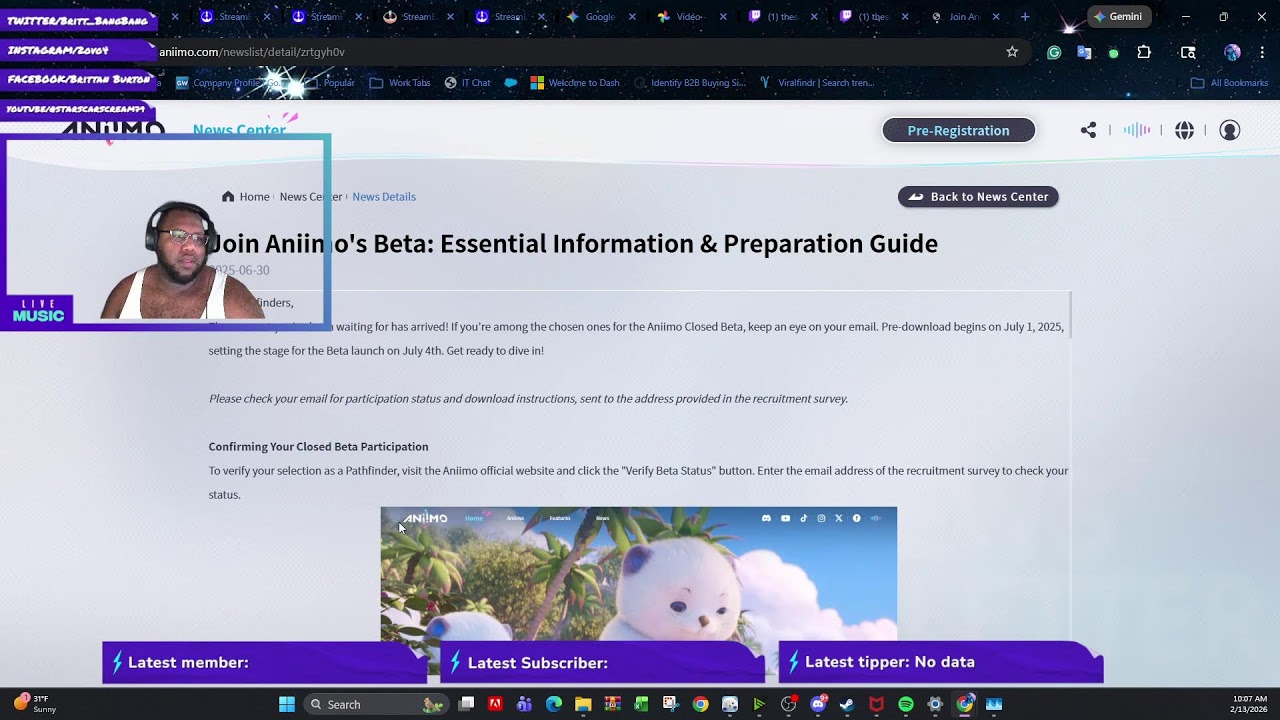The width and height of the screenshot is (1280, 720).
Task: Open the Viralfindr bookmark
Action: pos(816,83)
